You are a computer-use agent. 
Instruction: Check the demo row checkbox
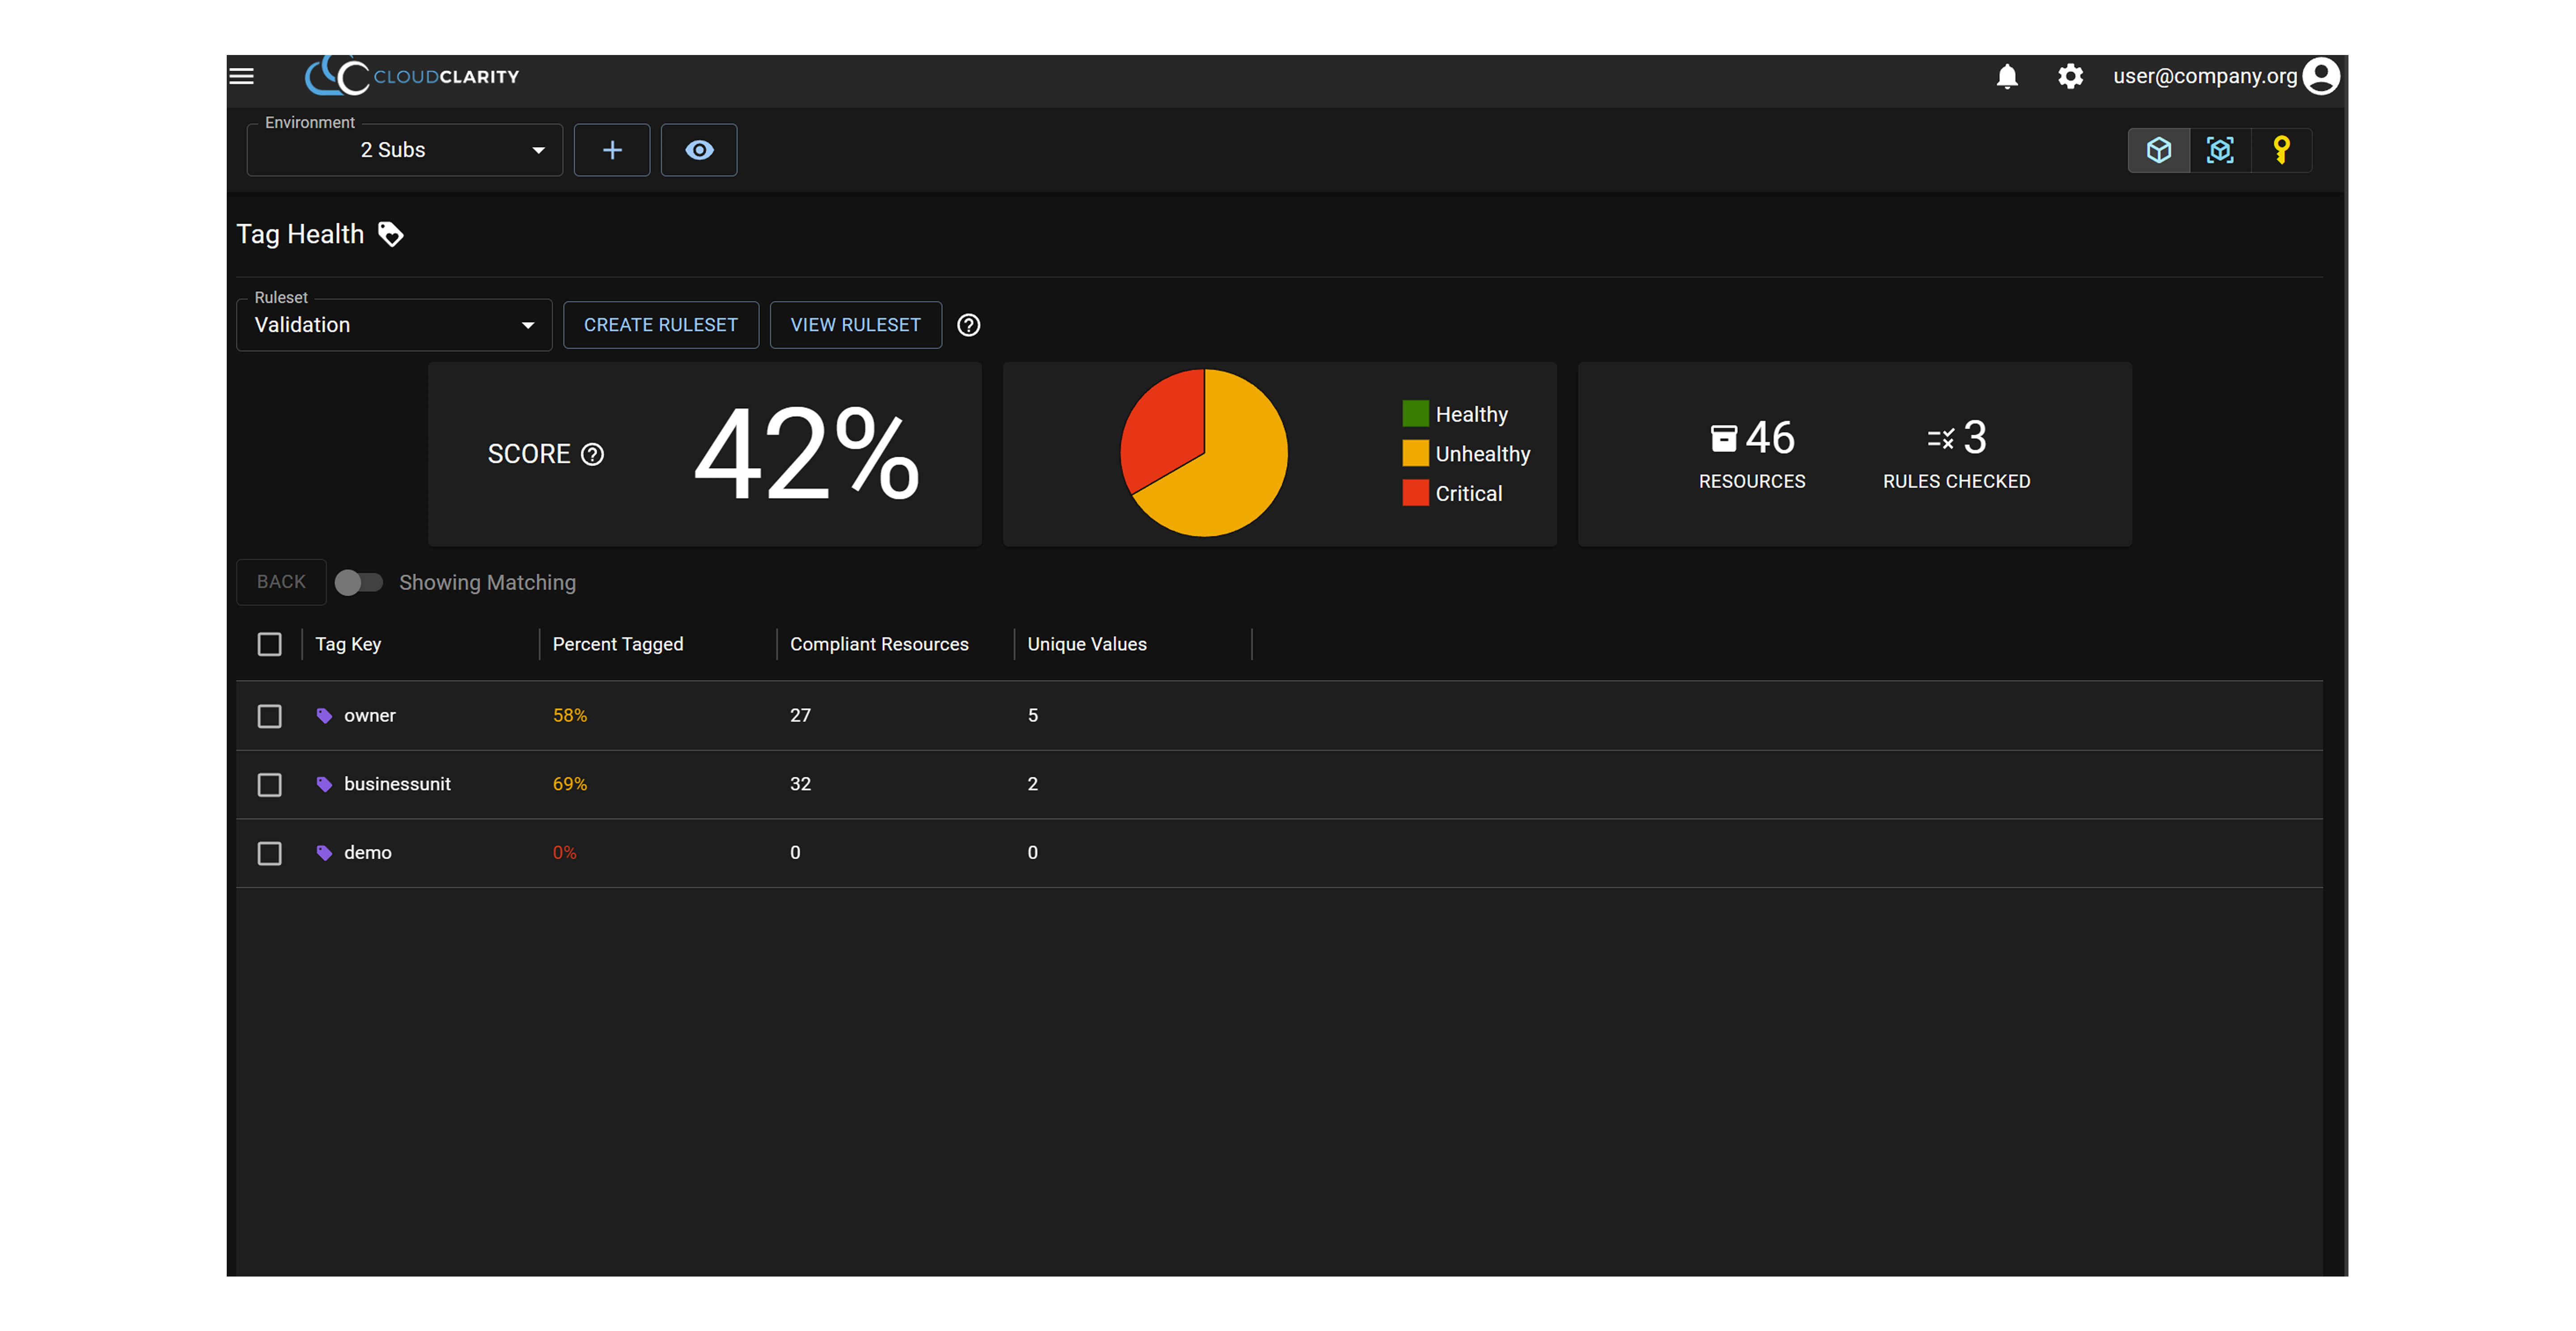(269, 853)
